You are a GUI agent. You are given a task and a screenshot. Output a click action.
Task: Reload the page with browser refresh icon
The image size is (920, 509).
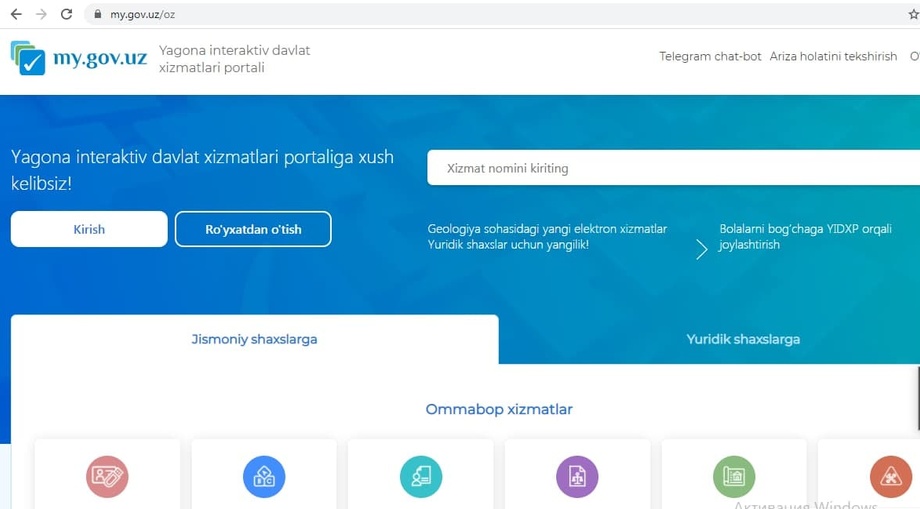[66, 14]
